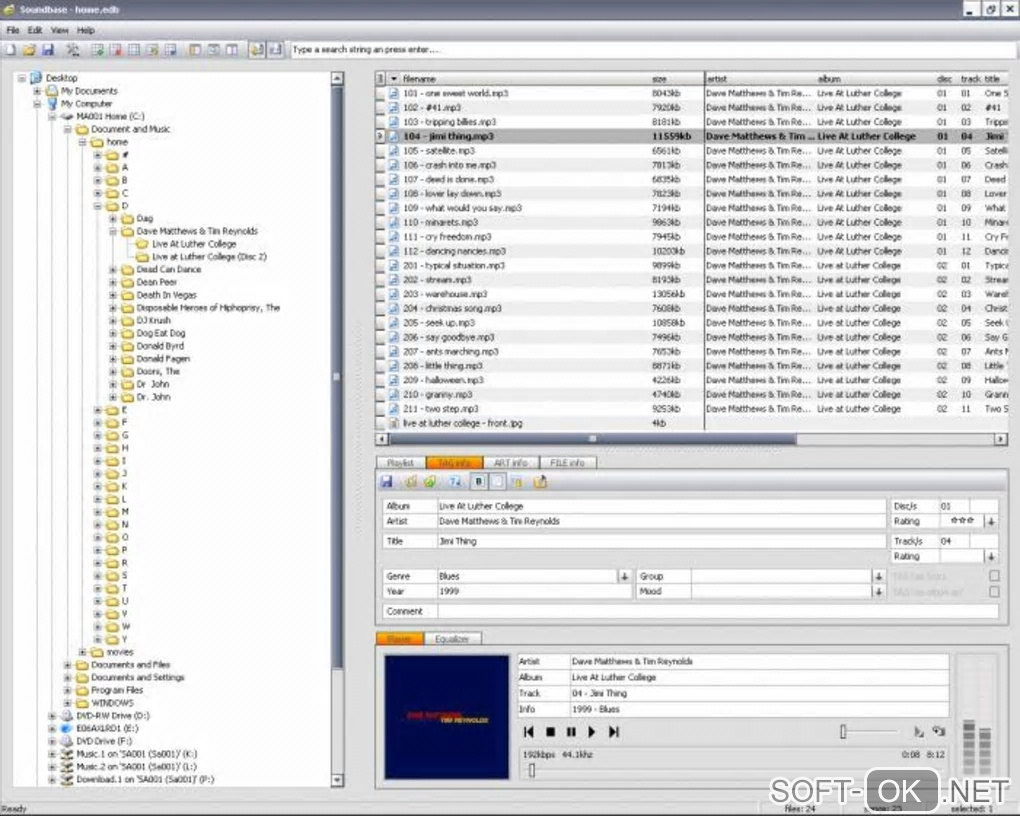Viewport: 1020px width, 816px height.
Task: Stop playback with the stop button
Action: 550,732
